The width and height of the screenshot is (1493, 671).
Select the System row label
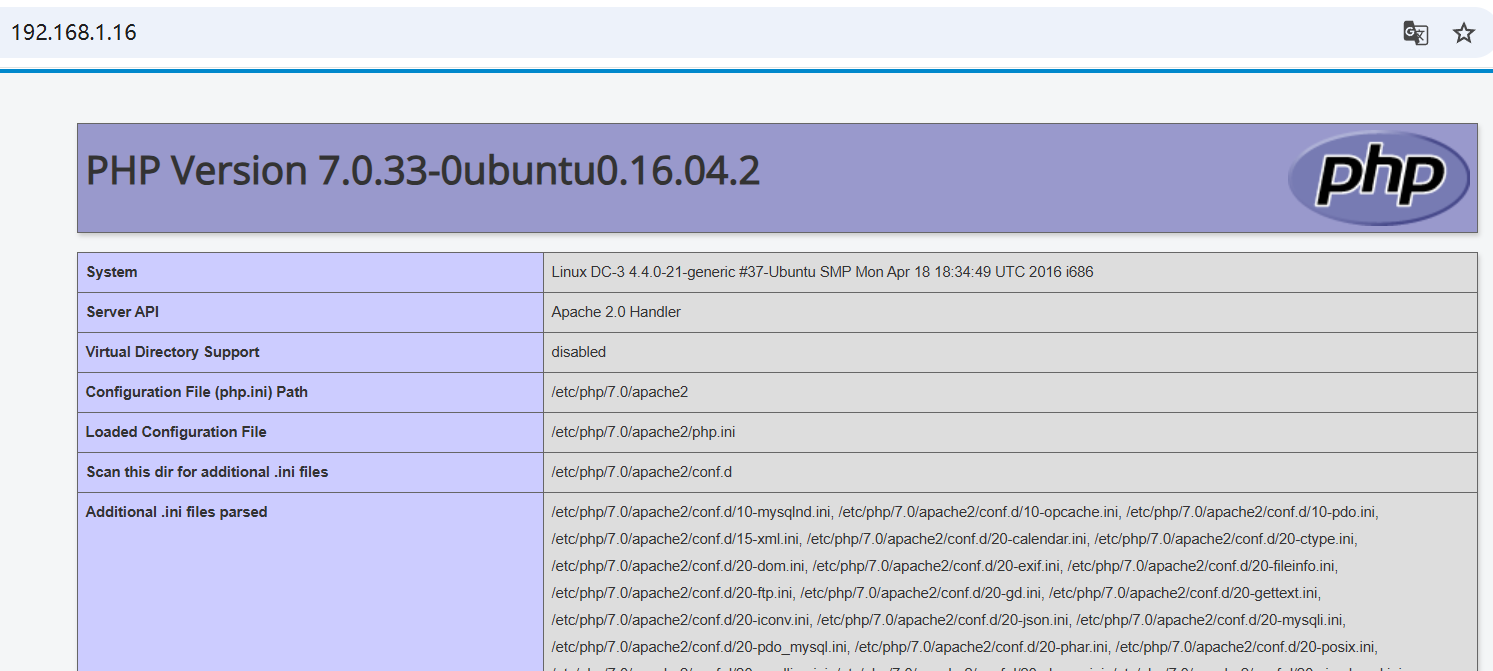point(112,272)
